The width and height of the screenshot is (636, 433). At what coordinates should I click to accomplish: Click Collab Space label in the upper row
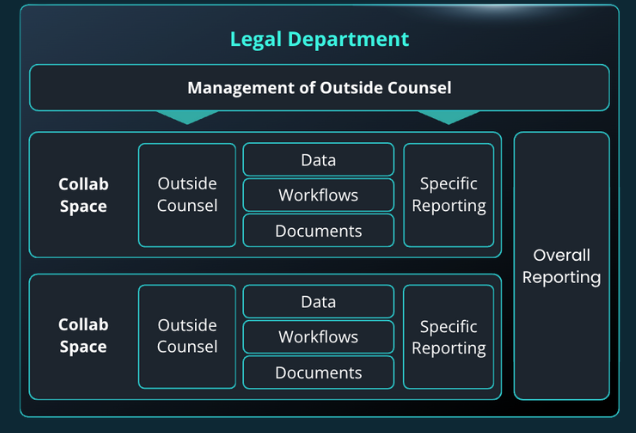click(84, 195)
